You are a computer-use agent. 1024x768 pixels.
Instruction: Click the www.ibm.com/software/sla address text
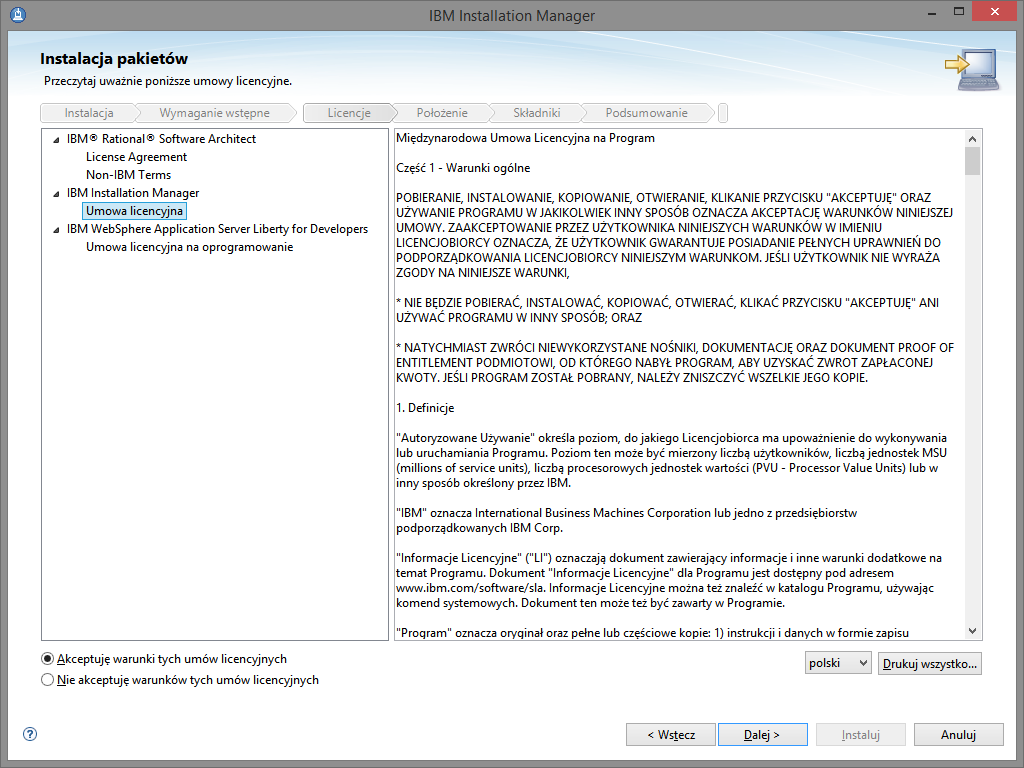tap(470, 588)
